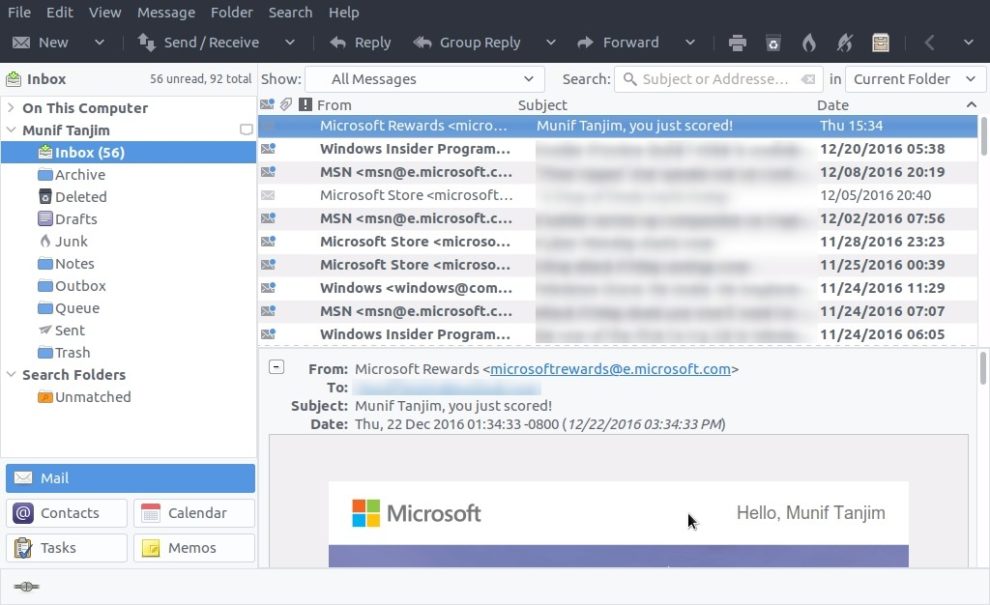Open the Message menu

[x=166, y=13]
